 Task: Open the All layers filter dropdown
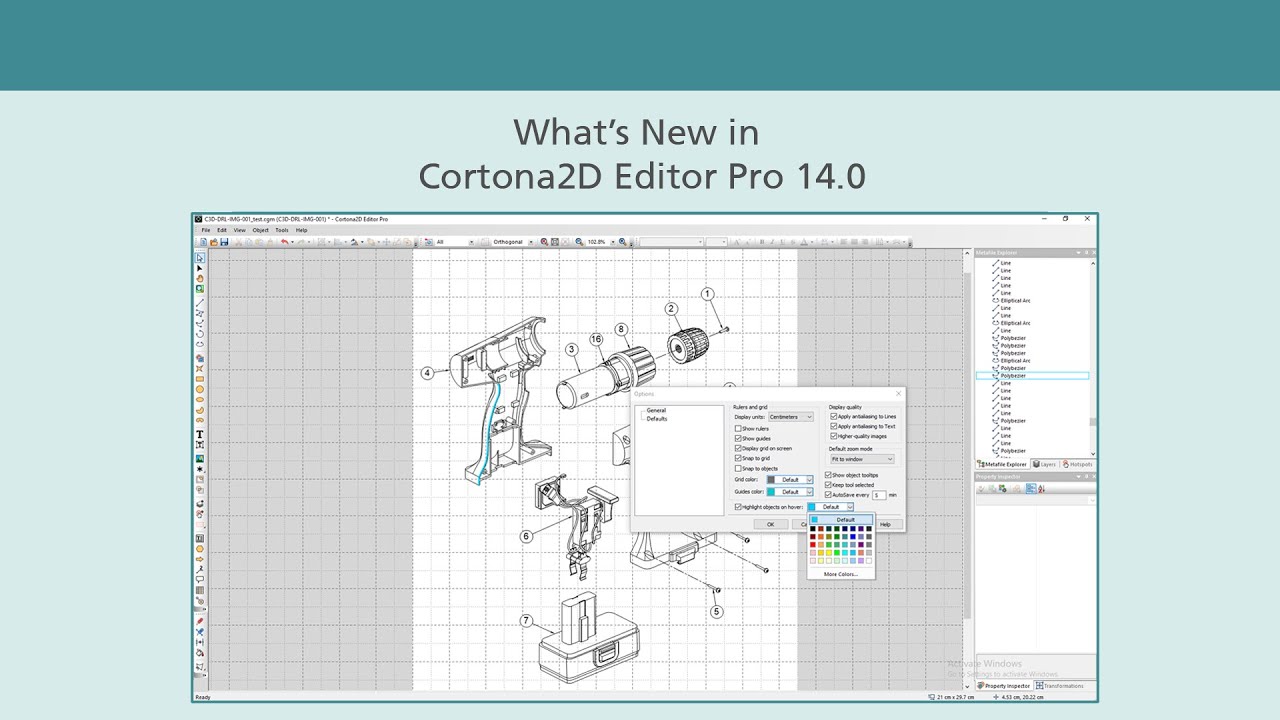471,242
